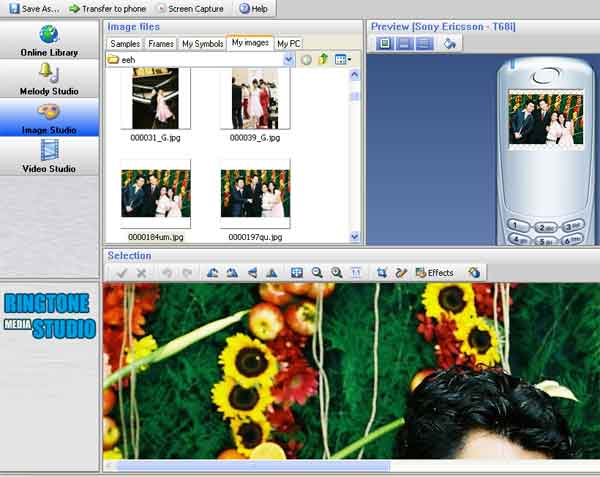Click the undo arrow icon

click(x=167, y=273)
